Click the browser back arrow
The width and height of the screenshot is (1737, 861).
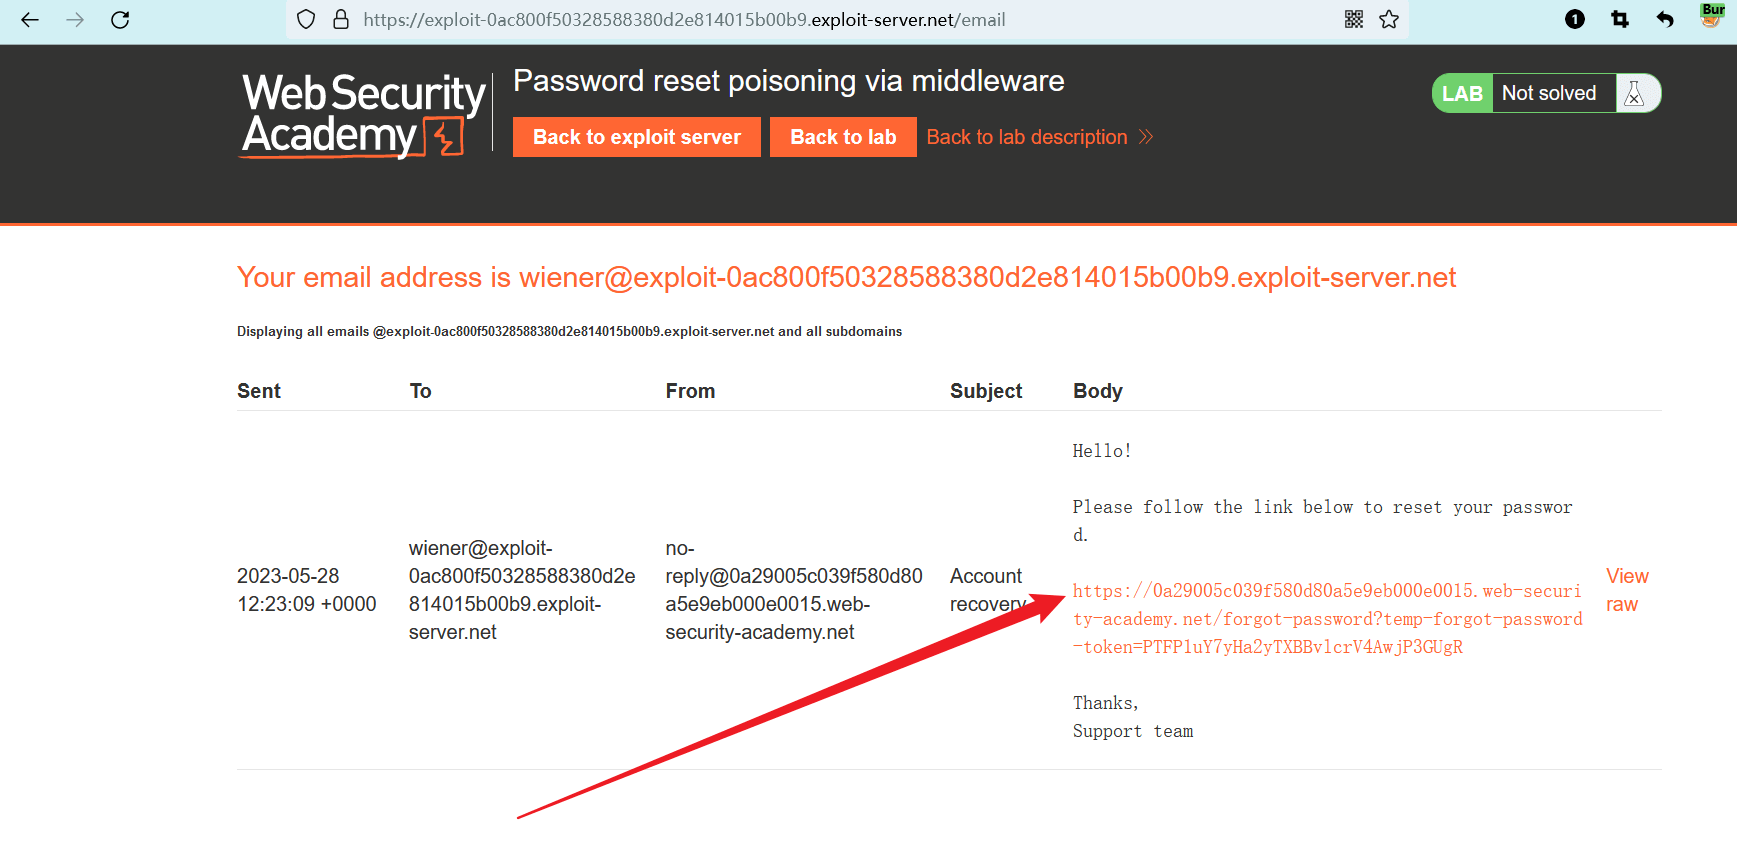(30, 20)
